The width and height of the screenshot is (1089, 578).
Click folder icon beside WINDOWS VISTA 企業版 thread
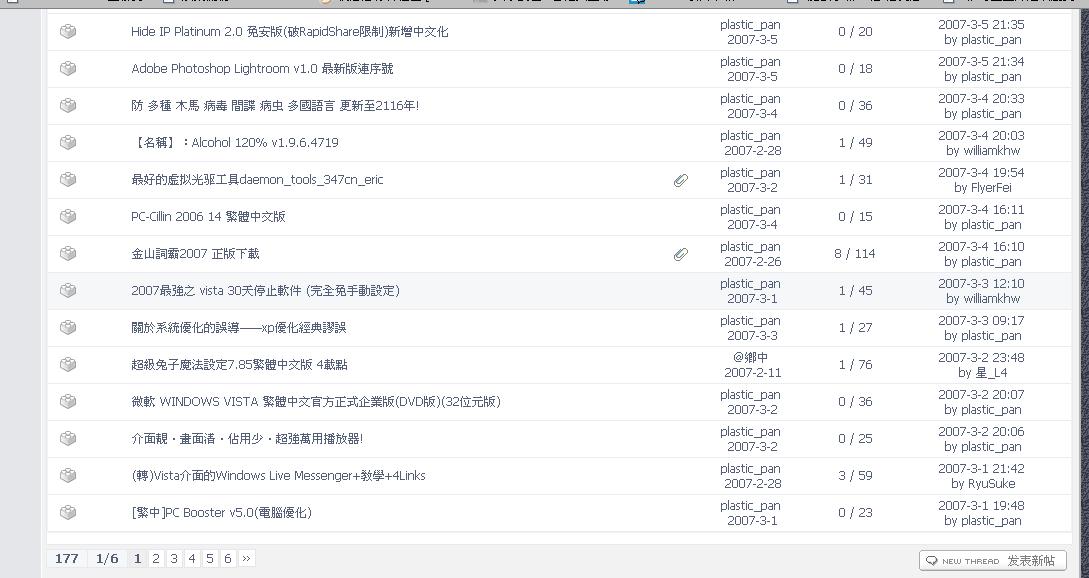(67, 402)
